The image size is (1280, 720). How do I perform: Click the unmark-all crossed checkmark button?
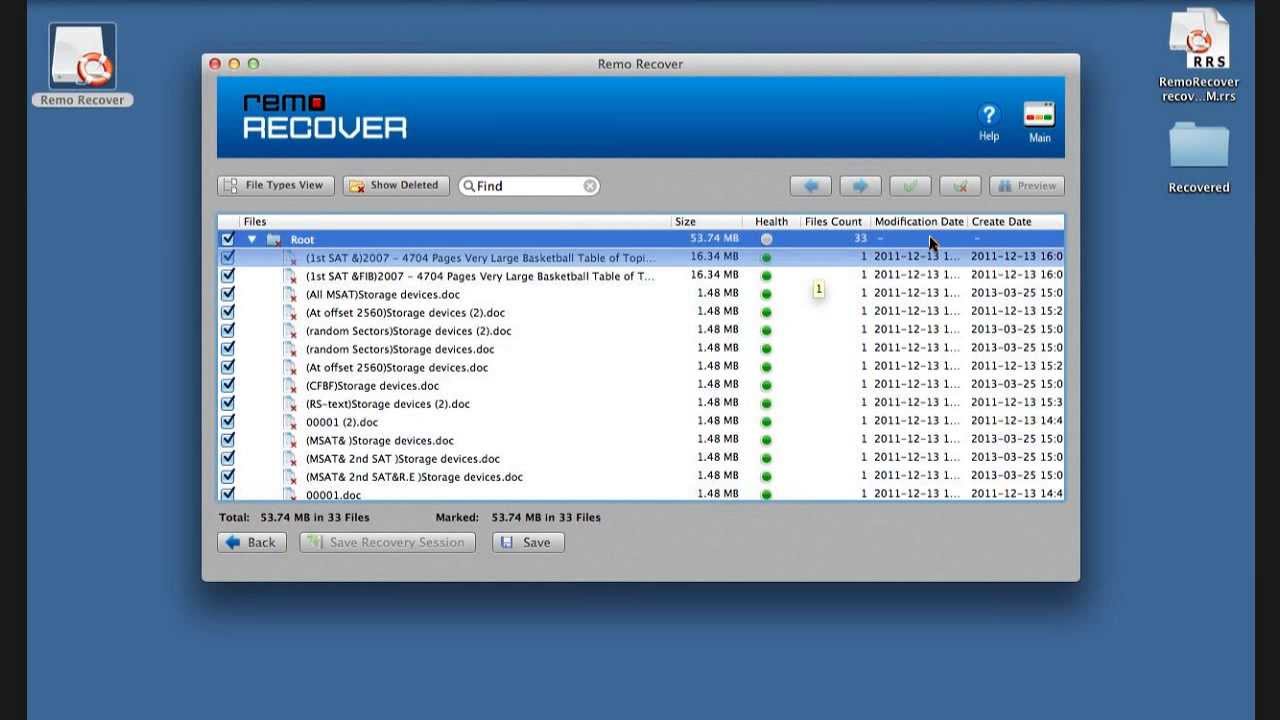(x=960, y=186)
